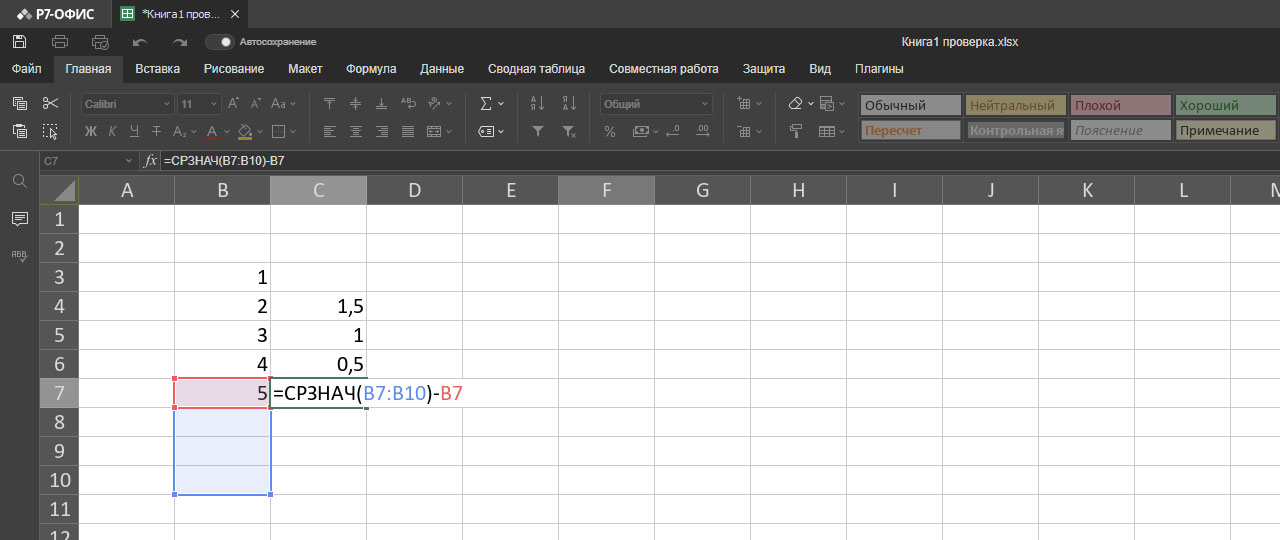1280x540 pixels.
Task: Open Search from the left sidebar
Action: (19, 181)
